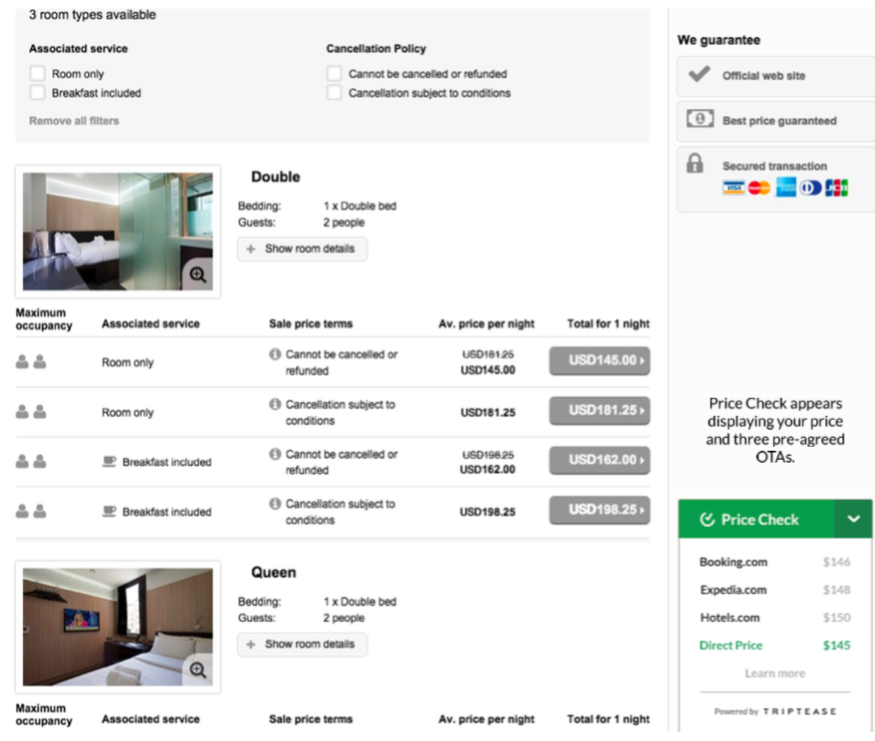Click the Remove all filters link
The height and width of the screenshot is (741, 875).
click(x=74, y=121)
